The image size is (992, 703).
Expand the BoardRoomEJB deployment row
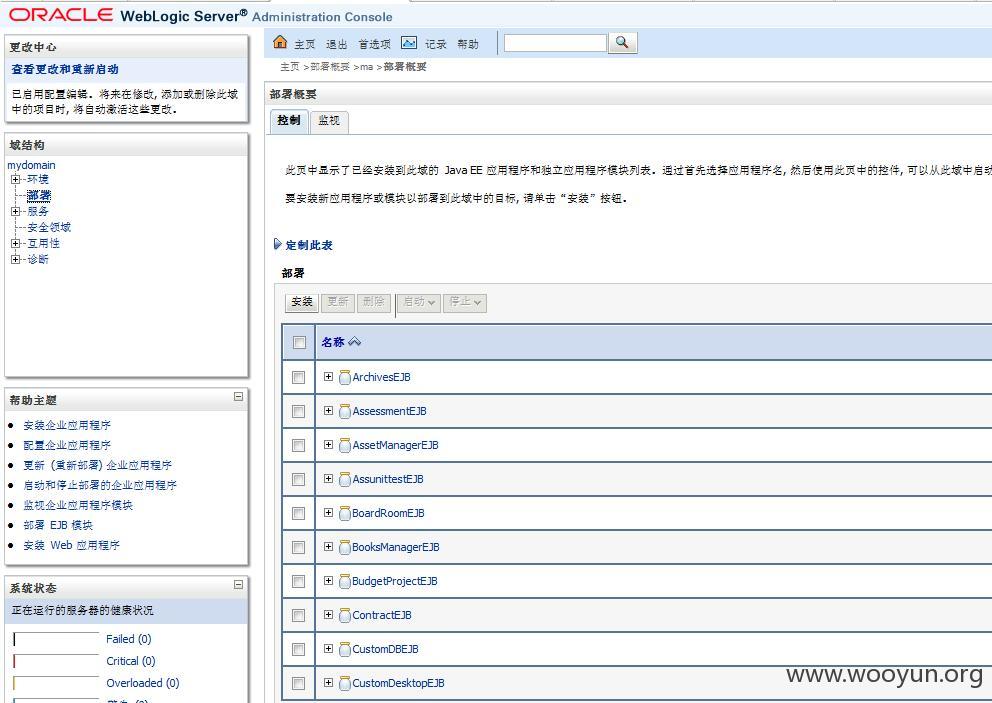(x=328, y=513)
